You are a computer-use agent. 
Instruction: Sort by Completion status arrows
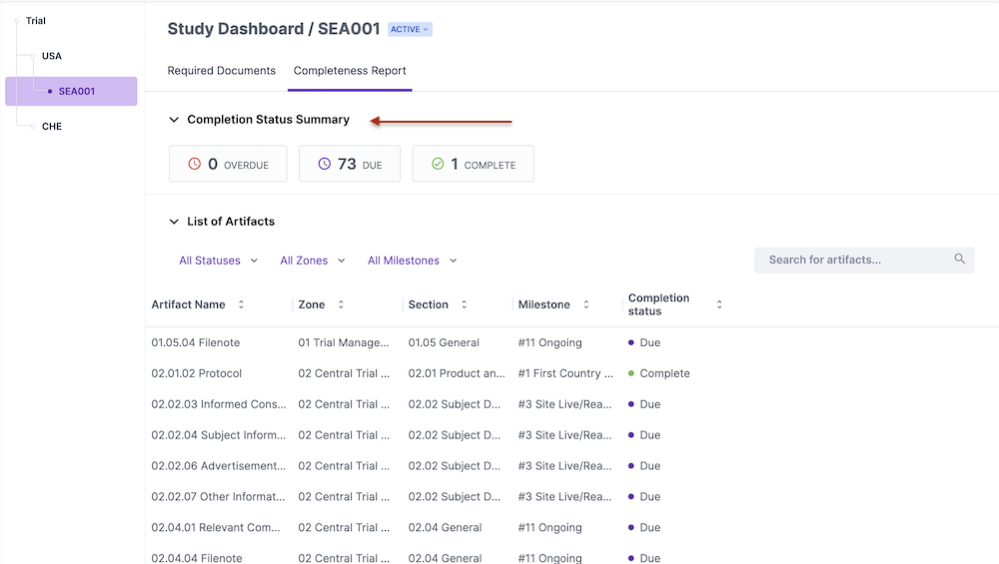pyautogui.click(x=719, y=305)
